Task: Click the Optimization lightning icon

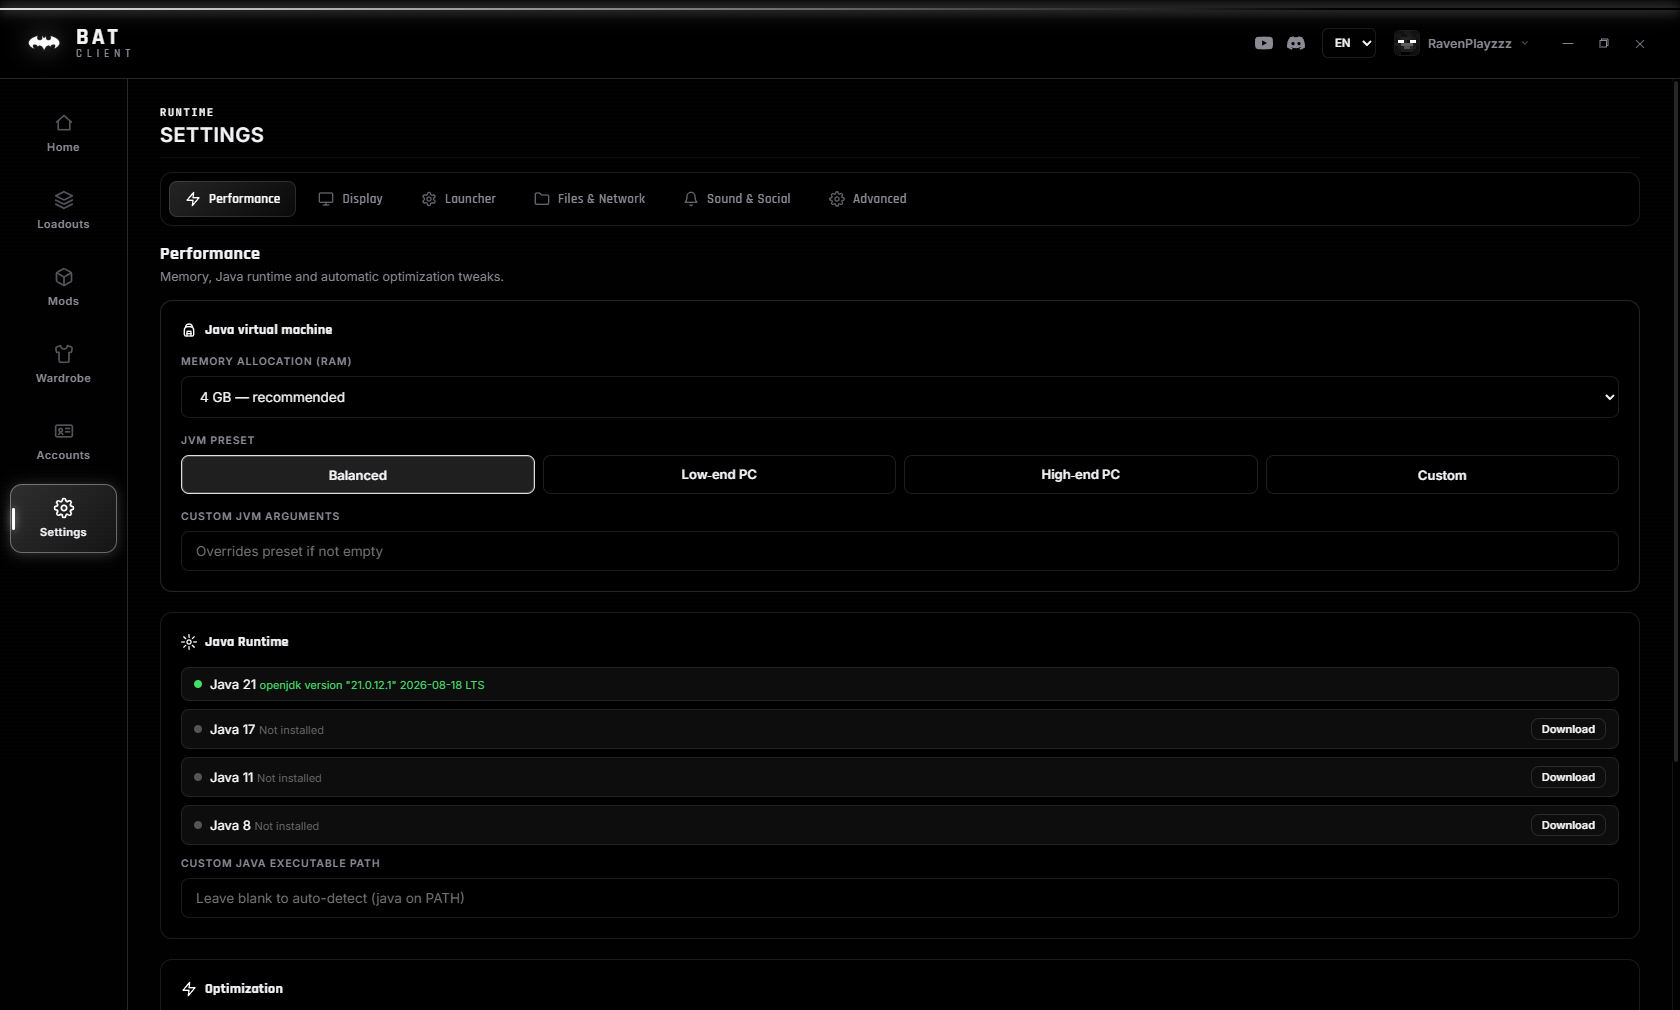Action: [x=189, y=989]
